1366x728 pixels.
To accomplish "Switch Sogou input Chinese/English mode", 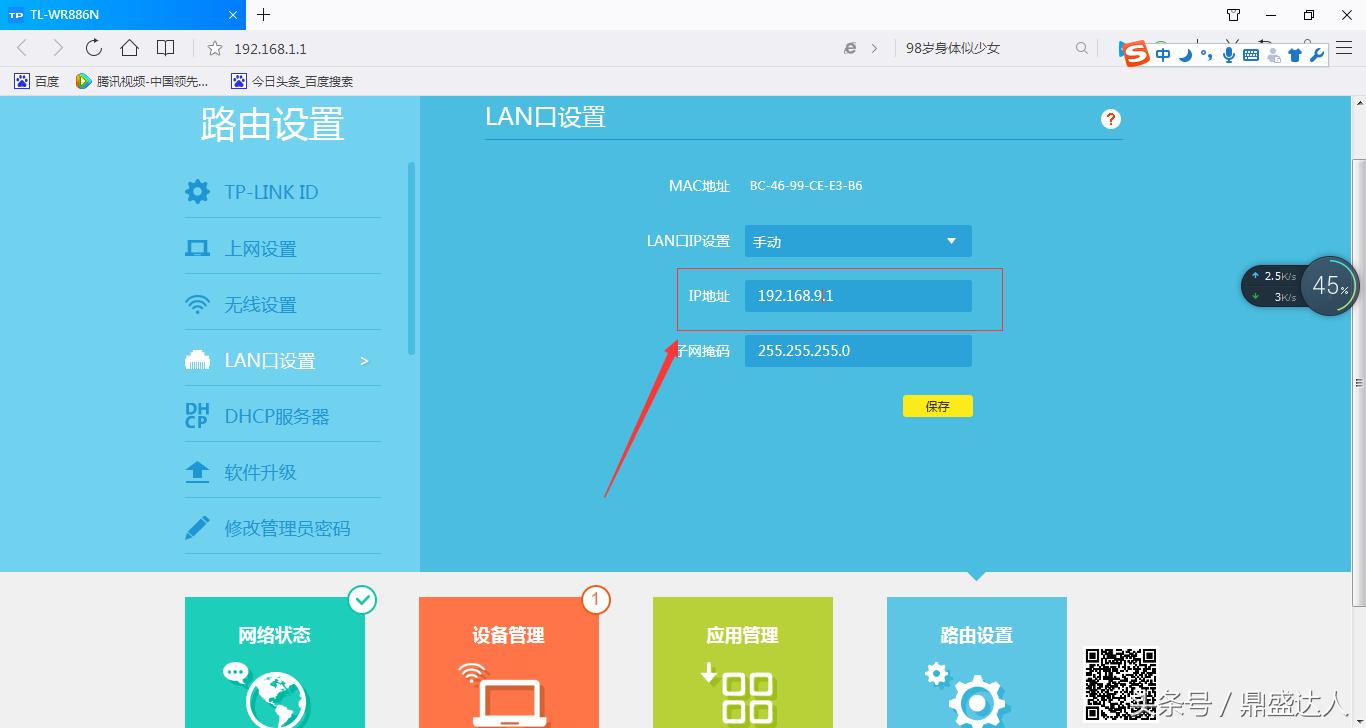I will click(x=1163, y=55).
